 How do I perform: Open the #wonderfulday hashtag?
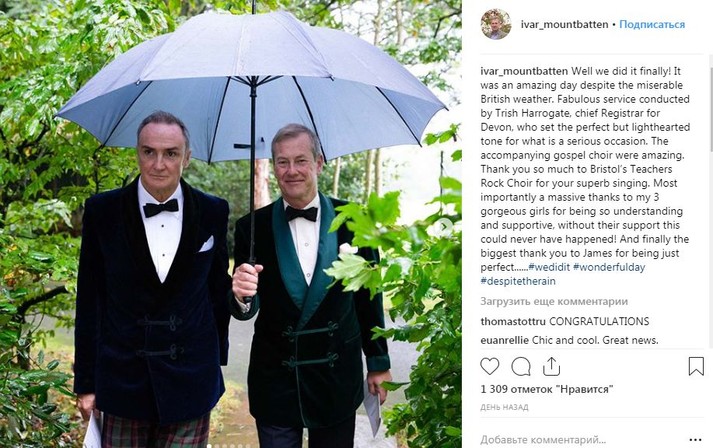point(609,267)
